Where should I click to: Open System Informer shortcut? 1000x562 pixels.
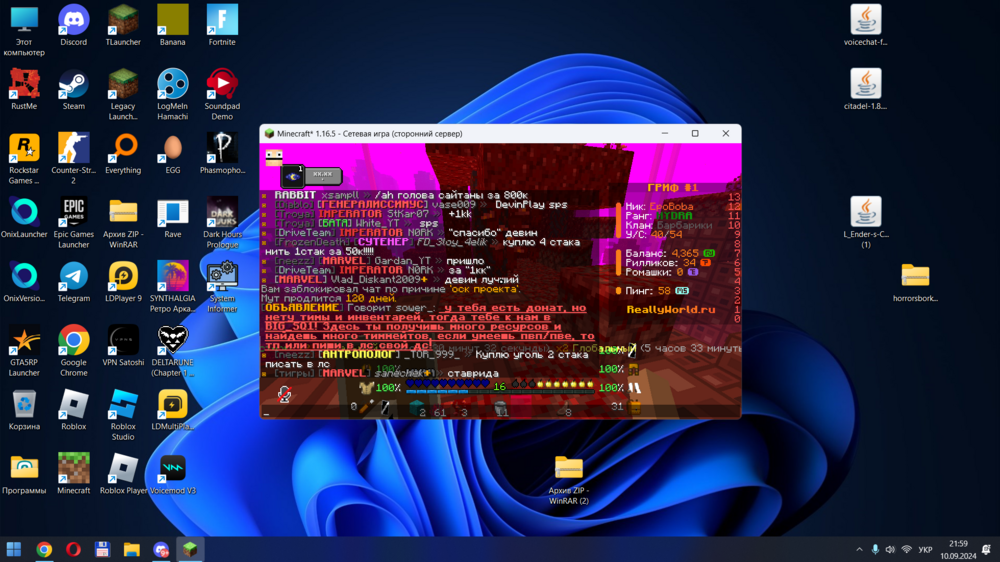pyautogui.click(x=222, y=287)
